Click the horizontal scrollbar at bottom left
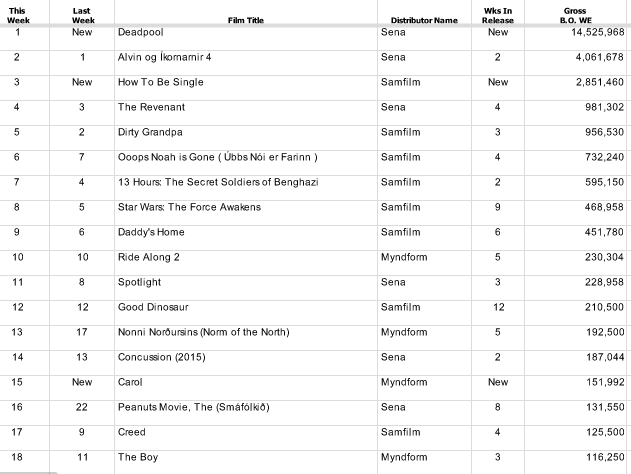631x474 pixels. tap(29, 472)
